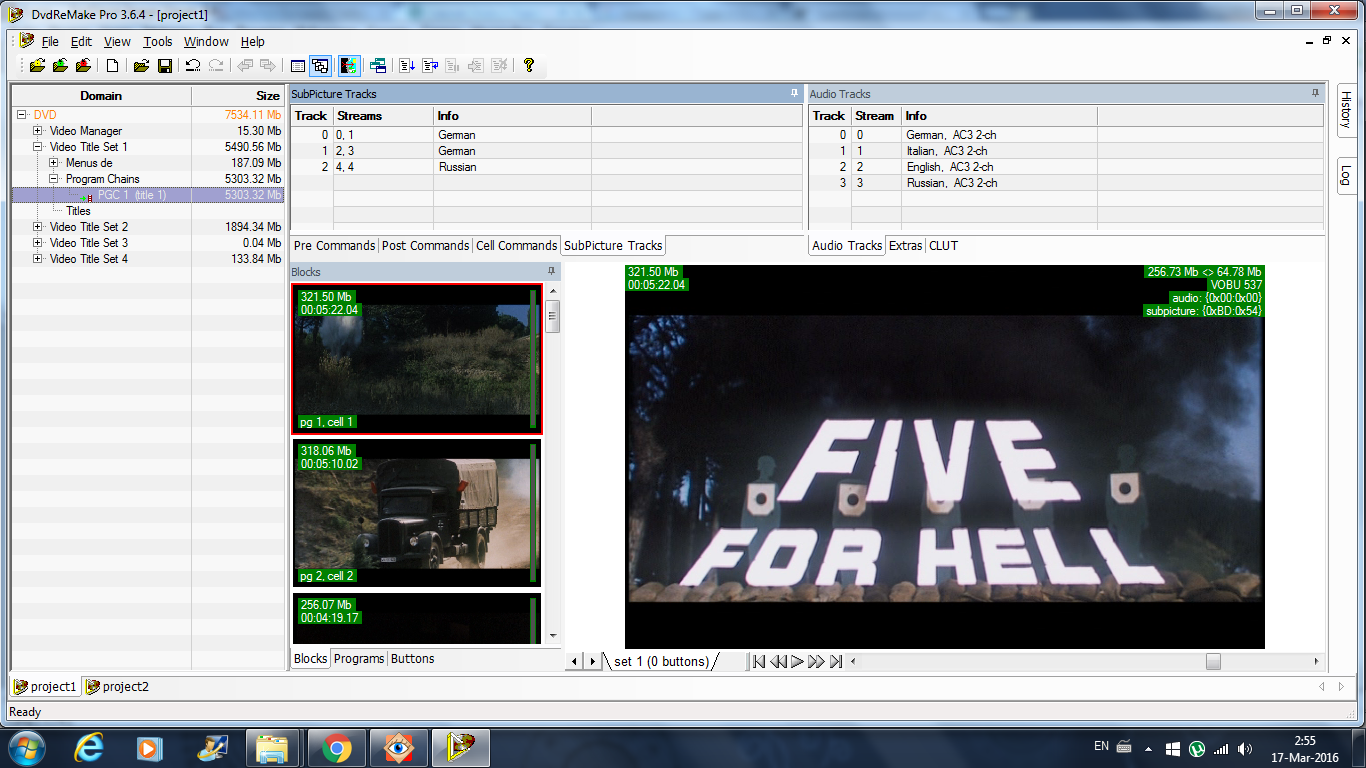Switch to the project2 document tab

[118, 687]
